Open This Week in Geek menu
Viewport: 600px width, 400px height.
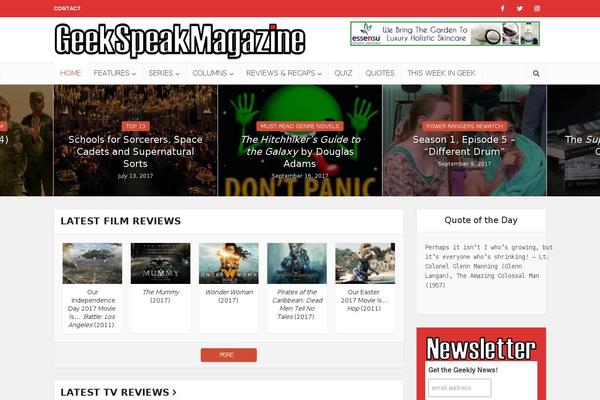tap(441, 73)
